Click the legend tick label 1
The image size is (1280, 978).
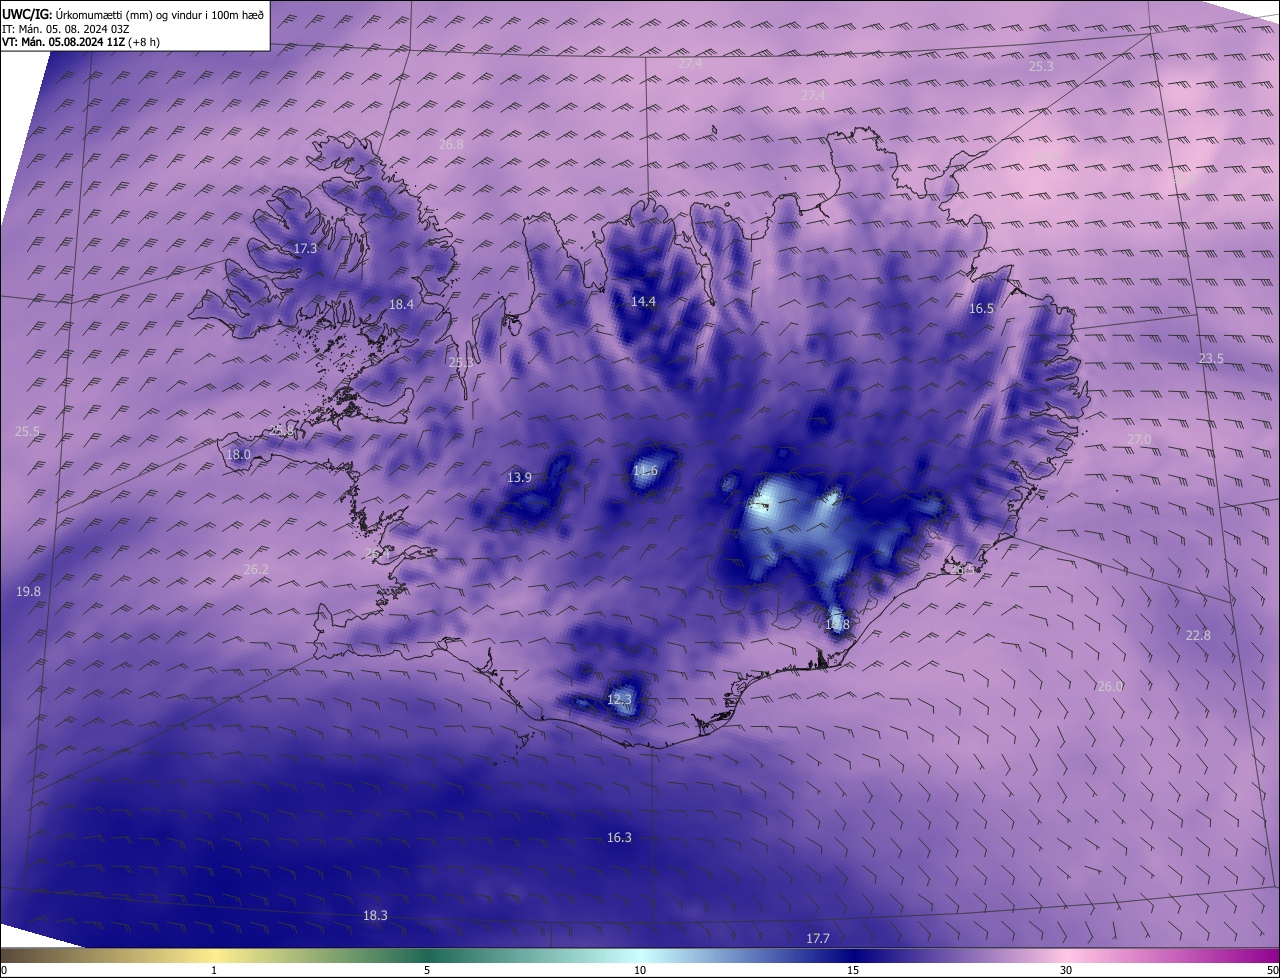pos(214,970)
